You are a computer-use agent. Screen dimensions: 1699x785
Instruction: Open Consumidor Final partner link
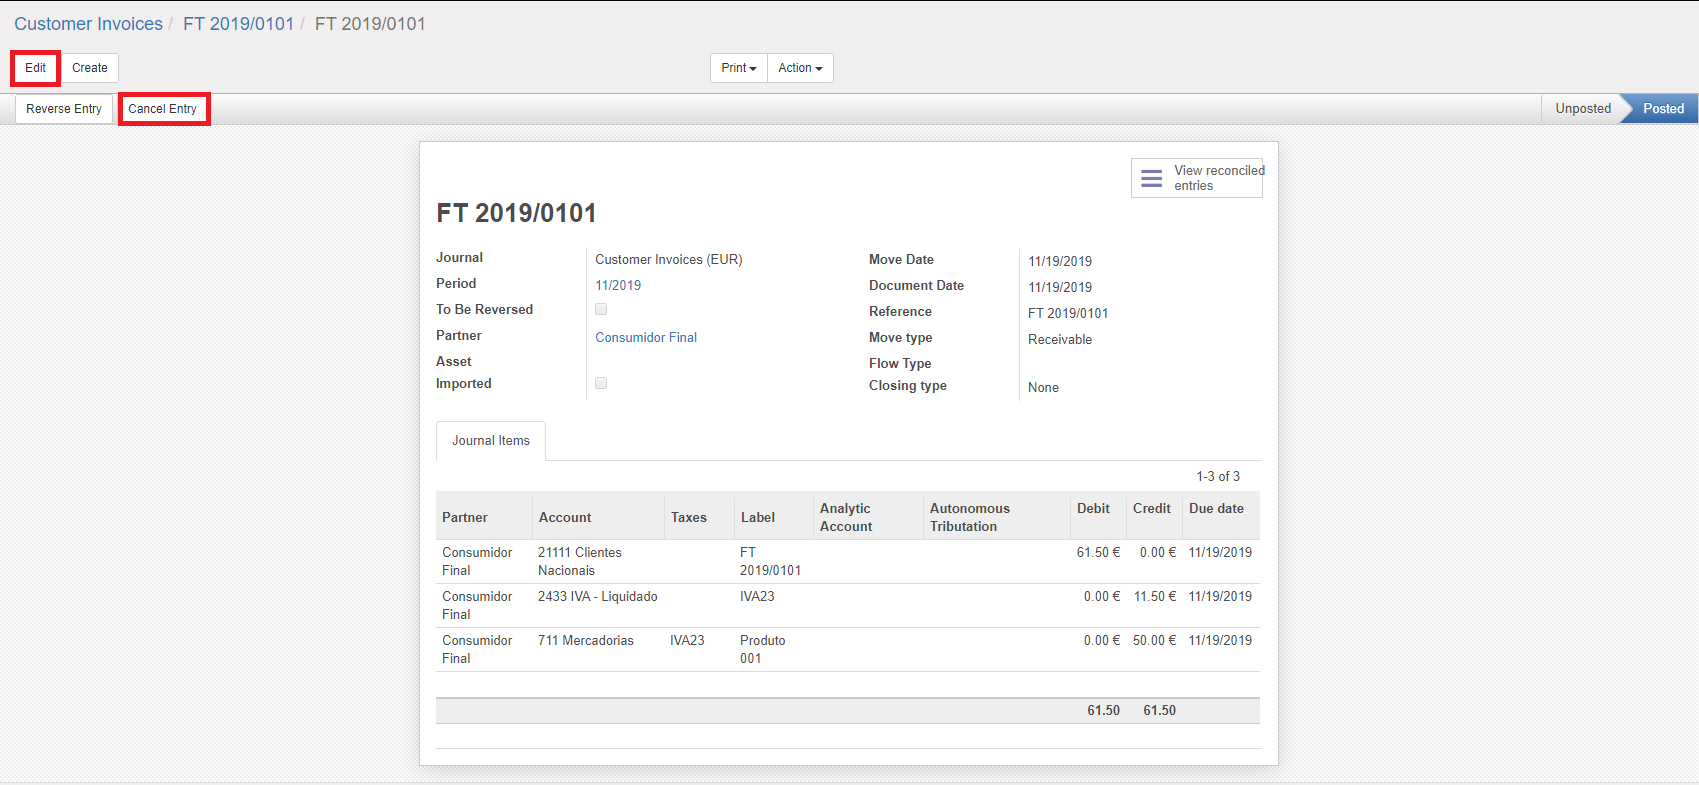[646, 337]
